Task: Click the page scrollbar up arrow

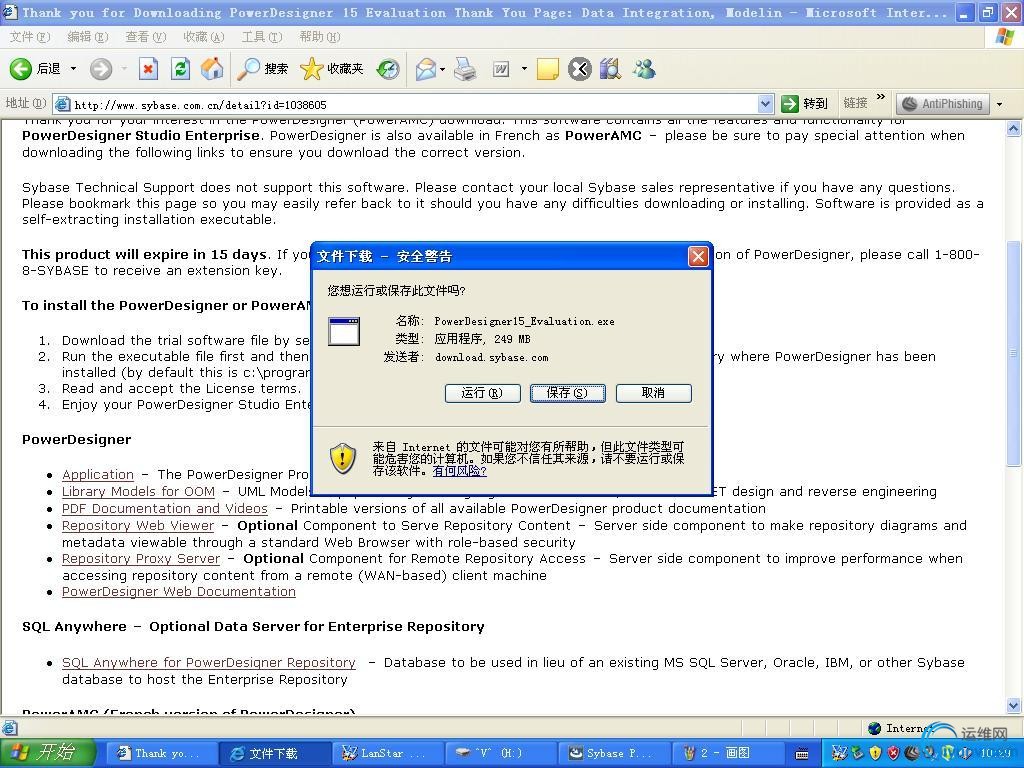Action: tap(1014, 128)
